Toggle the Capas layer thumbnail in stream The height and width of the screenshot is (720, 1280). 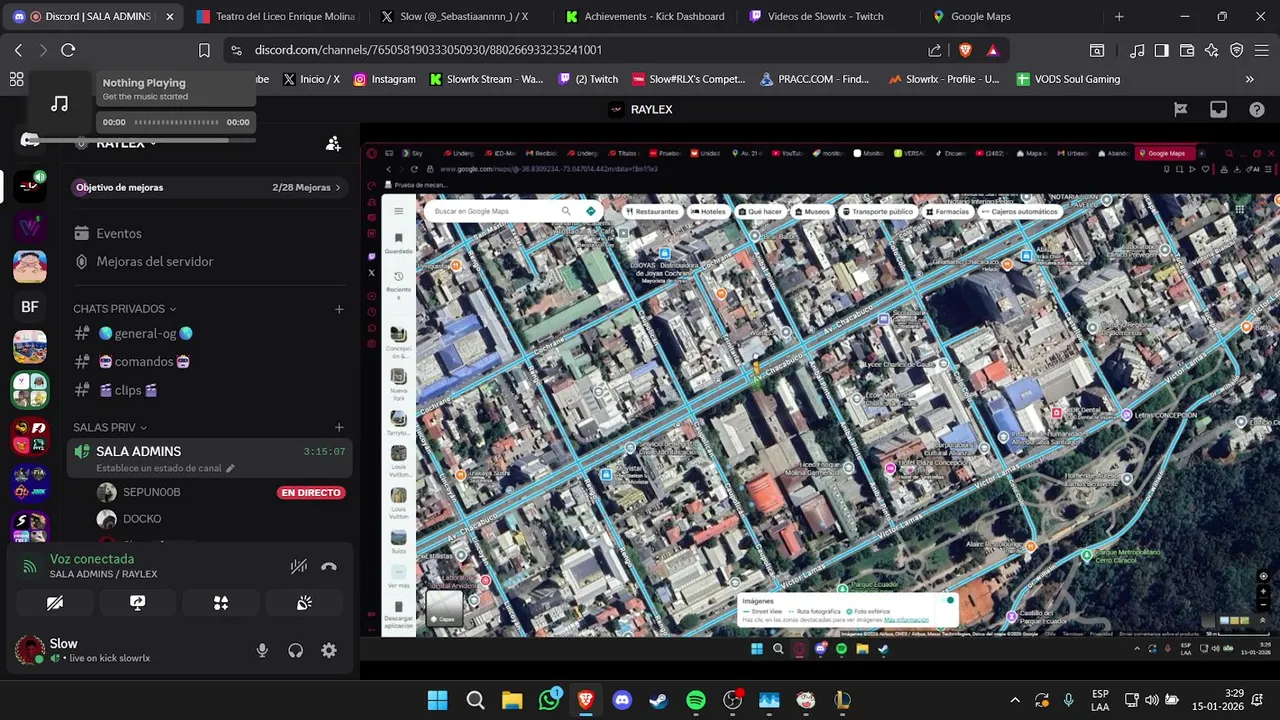click(445, 609)
